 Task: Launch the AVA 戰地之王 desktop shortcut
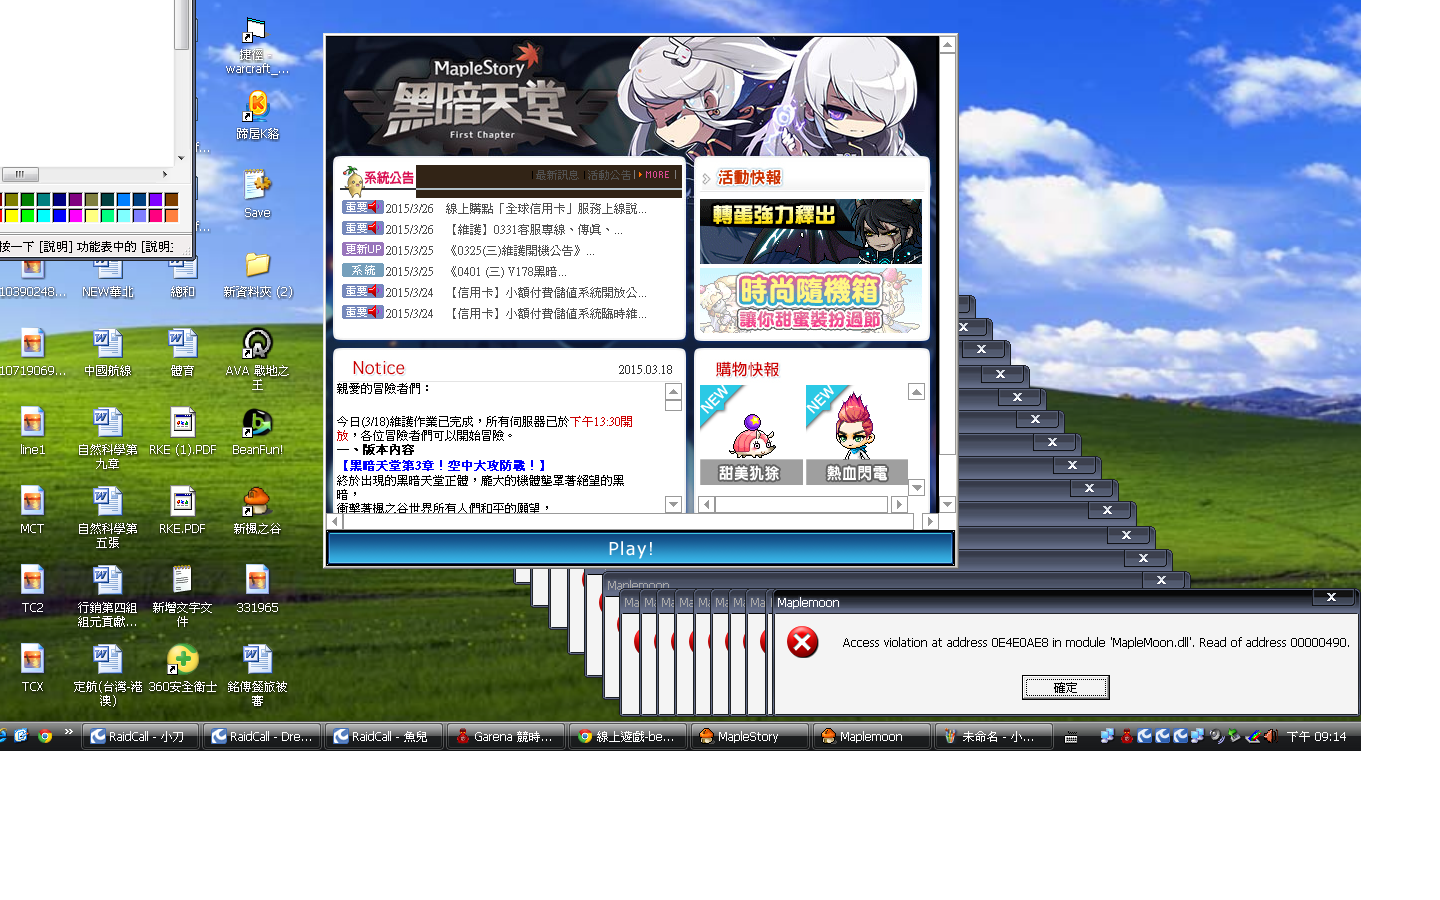tap(257, 358)
